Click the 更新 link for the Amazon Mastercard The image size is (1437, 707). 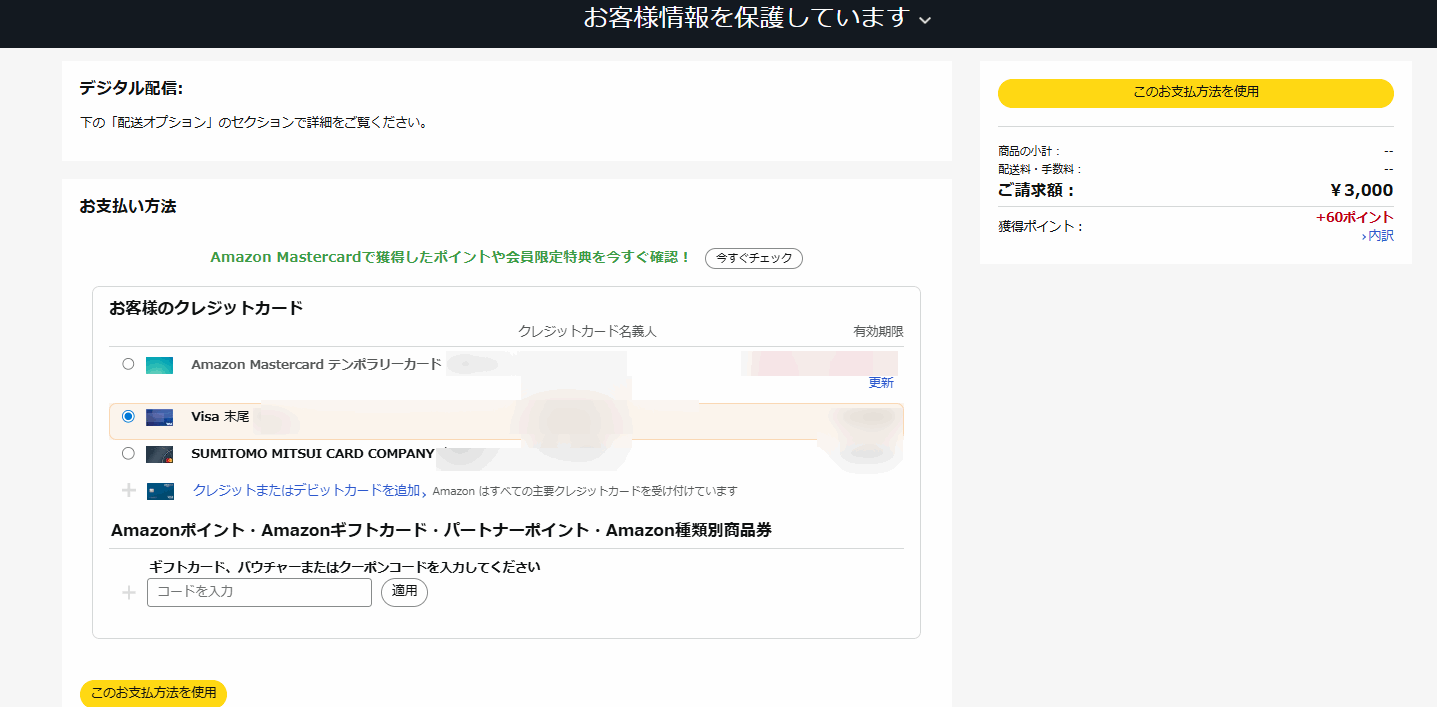(880, 383)
